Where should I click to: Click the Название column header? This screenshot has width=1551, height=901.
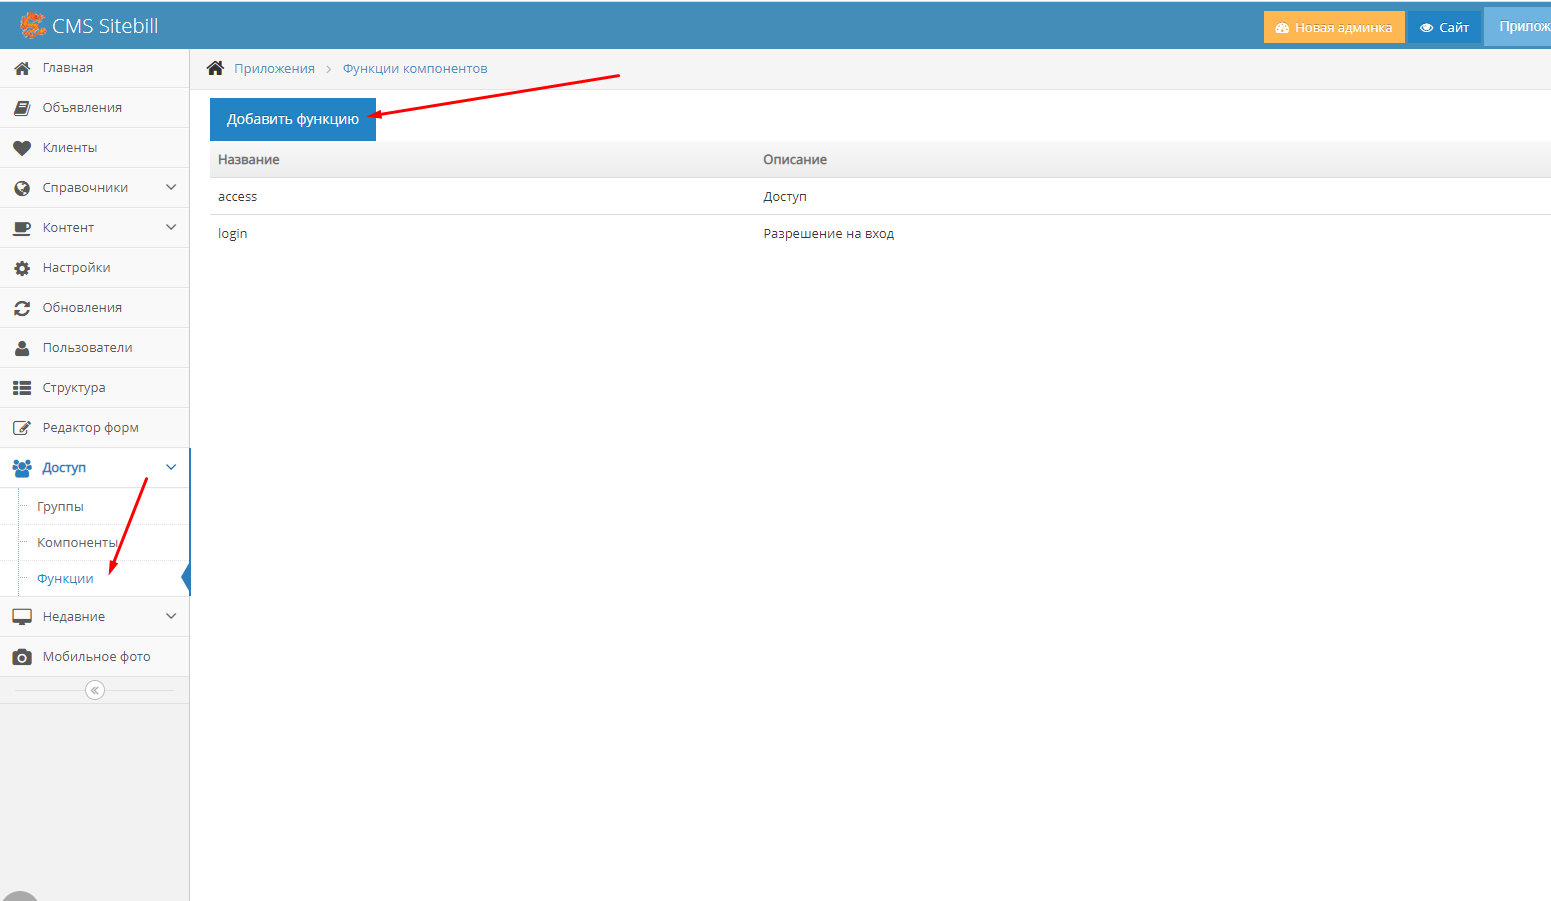pos(249,160)
